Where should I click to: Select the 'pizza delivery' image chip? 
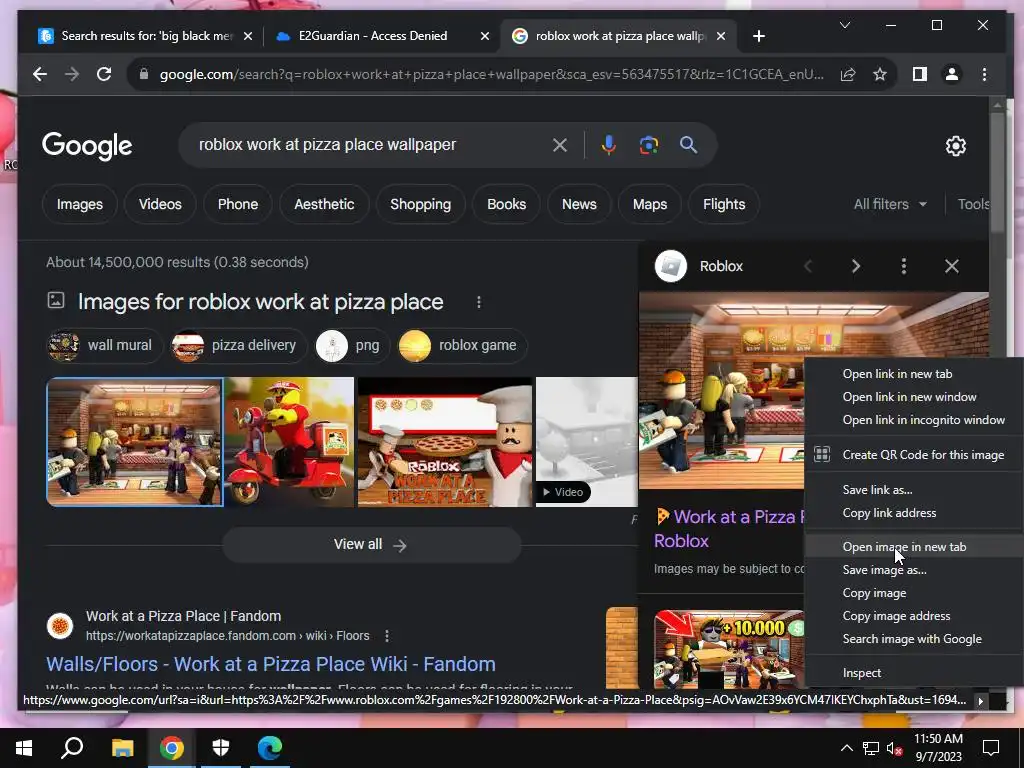pos(238,345)
